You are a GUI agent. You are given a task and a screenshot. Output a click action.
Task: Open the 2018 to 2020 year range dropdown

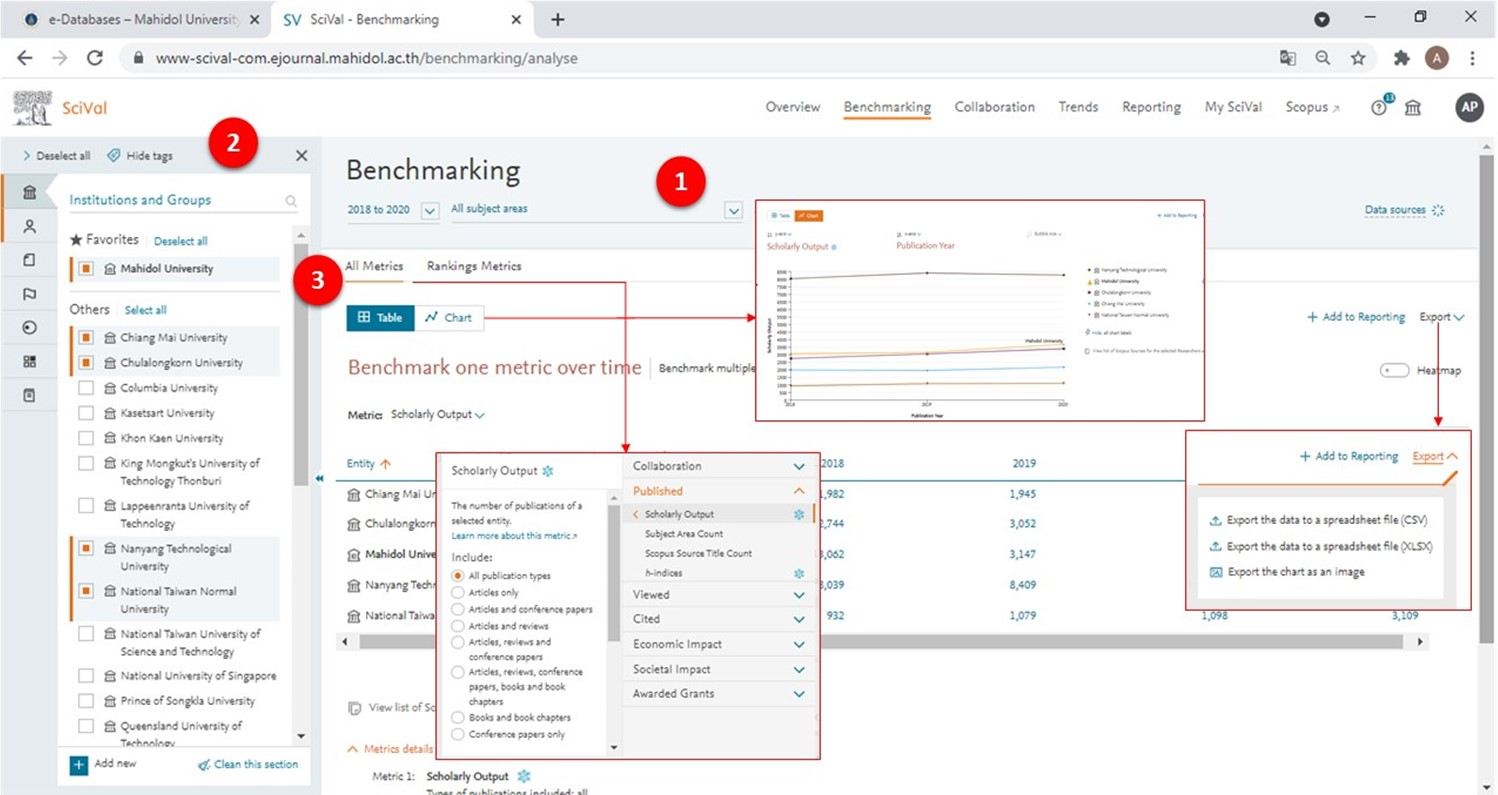tap(430, 210)
